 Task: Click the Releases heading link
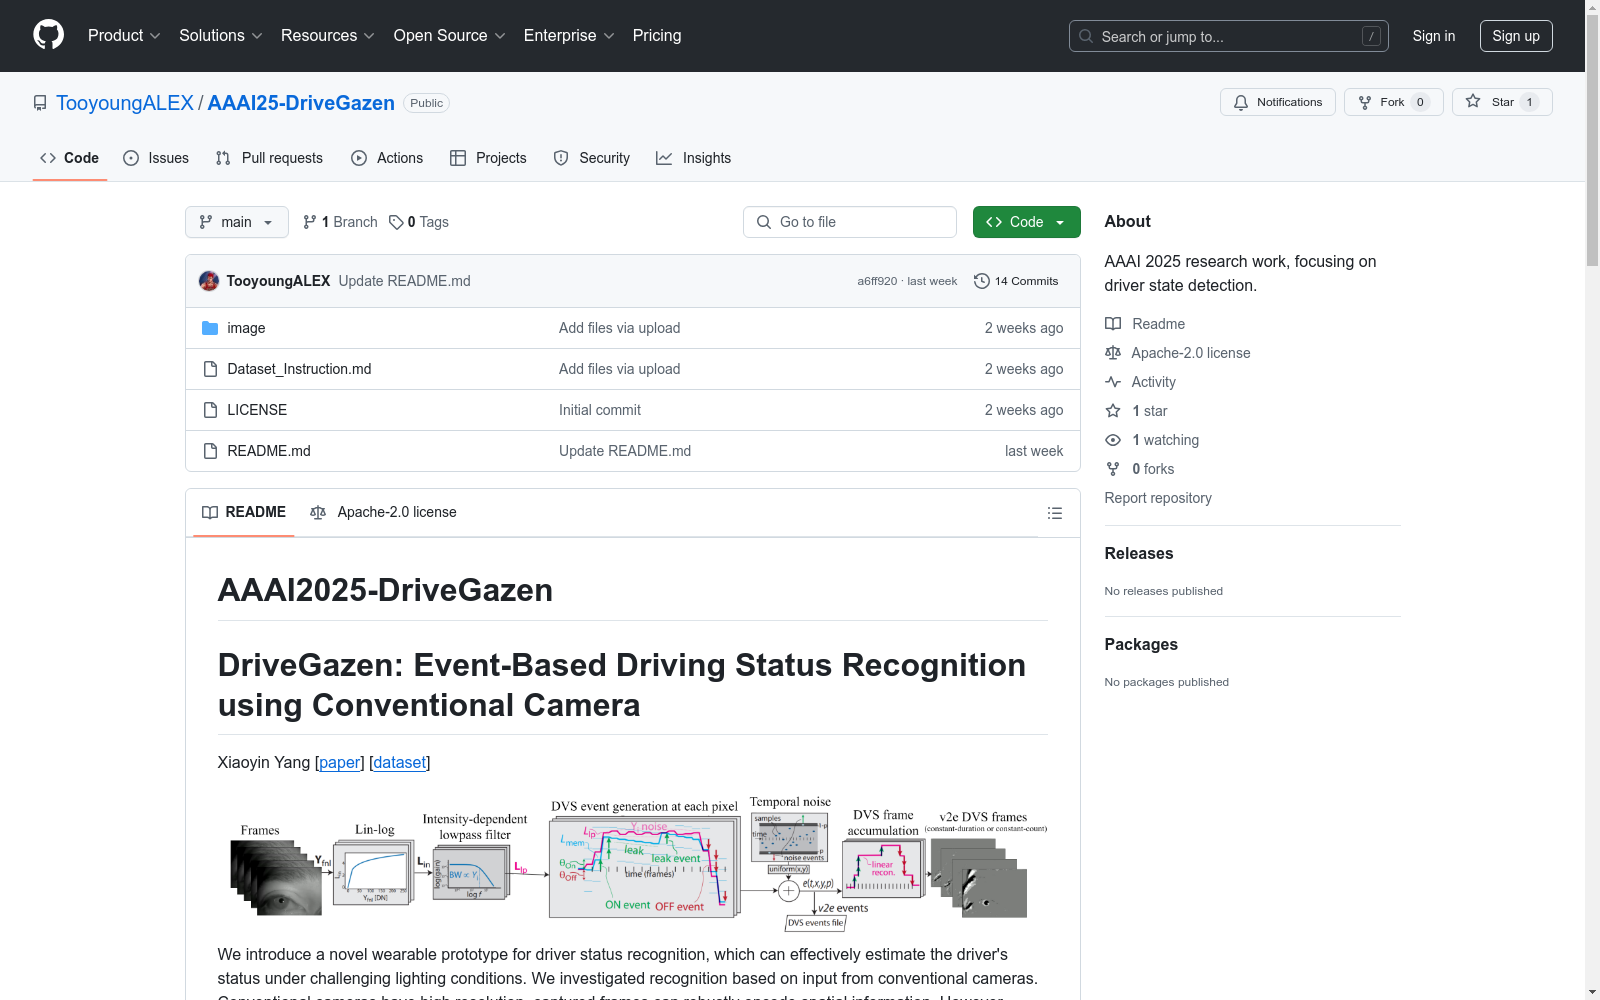pyautogui.click(x=1139, y=553)
